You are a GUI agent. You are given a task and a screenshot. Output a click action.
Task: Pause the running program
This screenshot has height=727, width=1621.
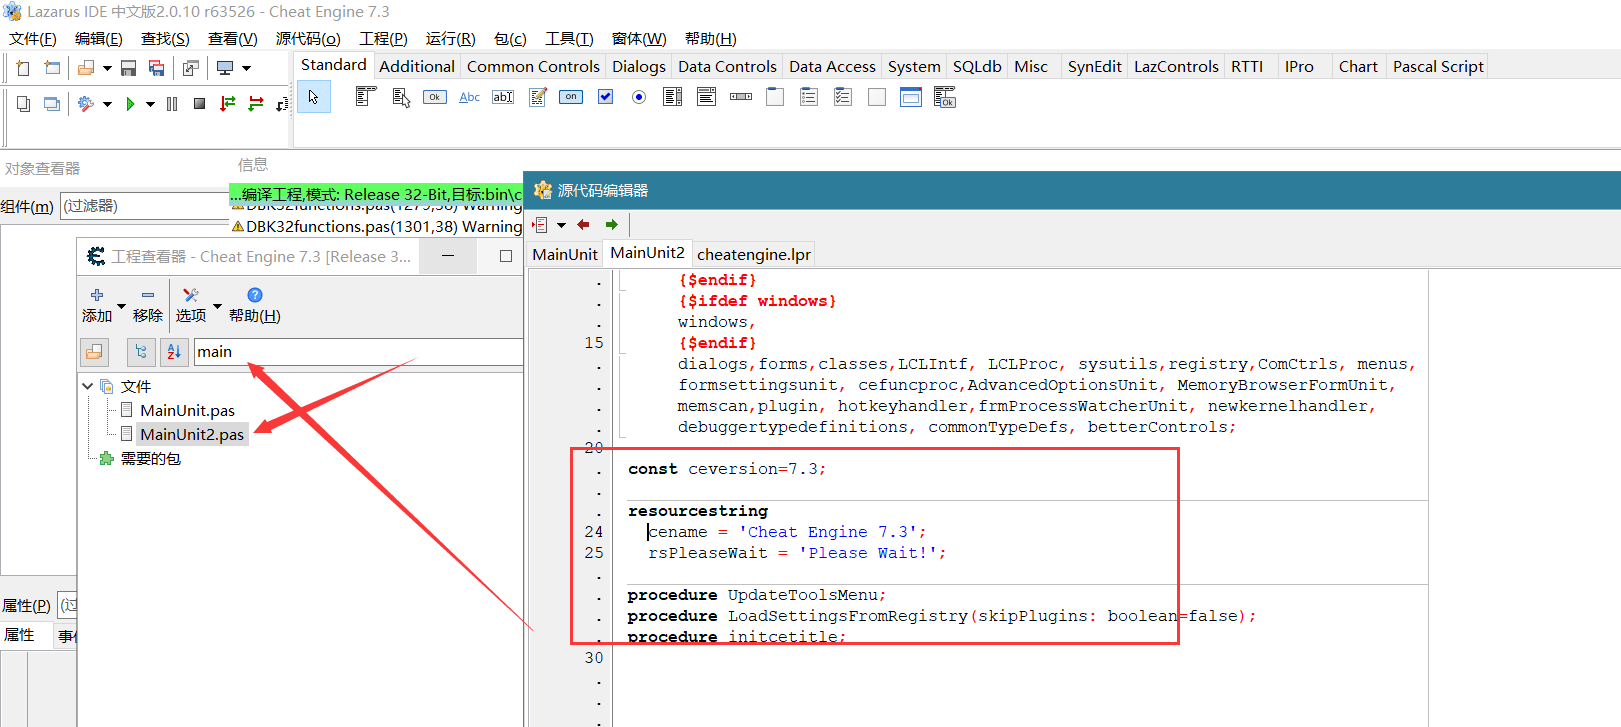tap(172, 104)
